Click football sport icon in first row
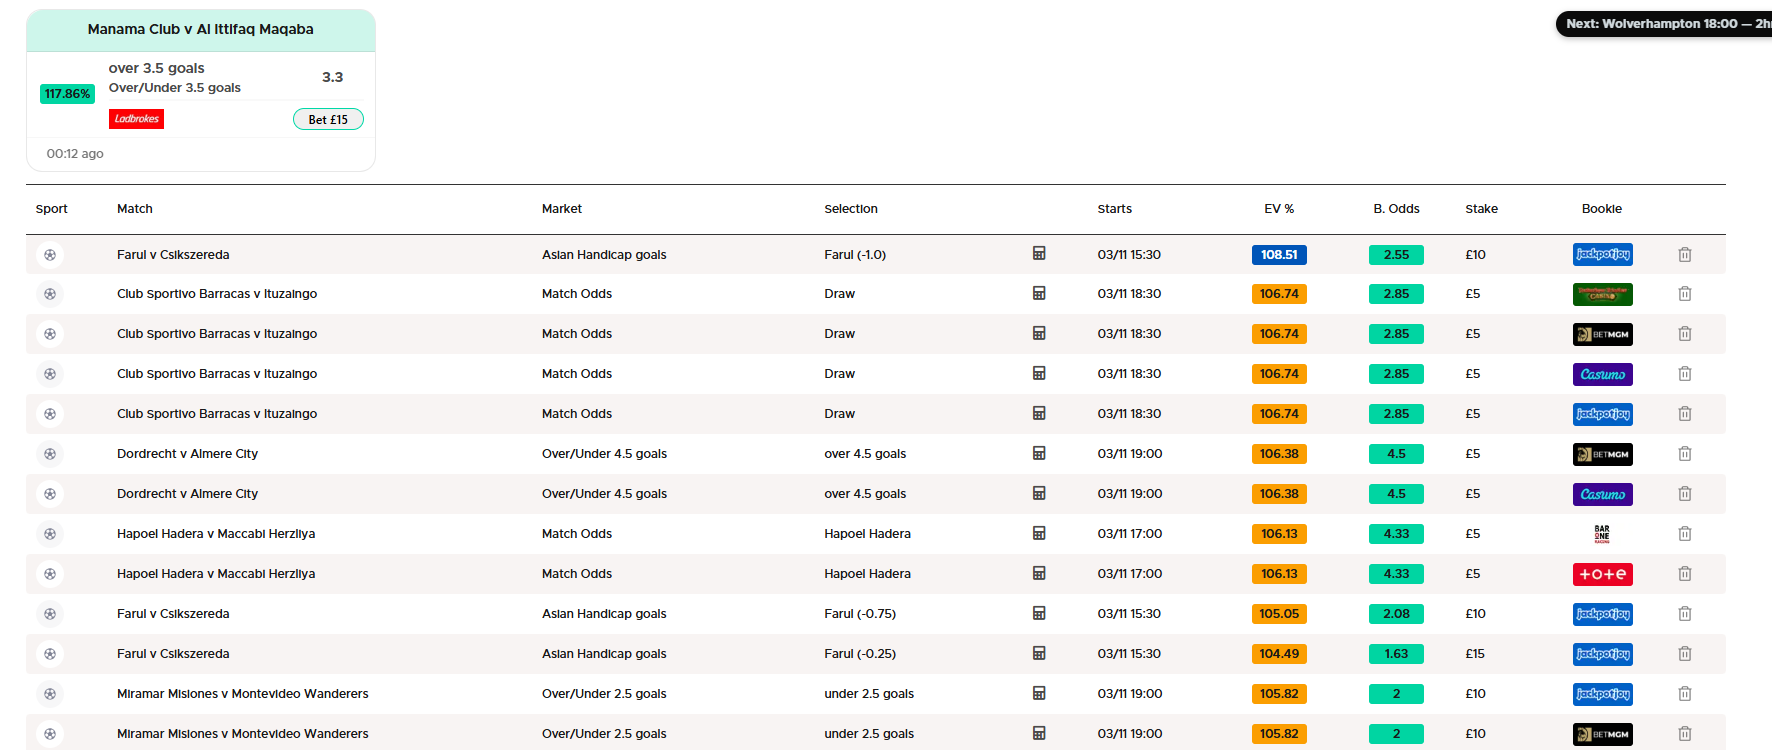The height and width of the screenshot is (750, 1772). point(50,254)
